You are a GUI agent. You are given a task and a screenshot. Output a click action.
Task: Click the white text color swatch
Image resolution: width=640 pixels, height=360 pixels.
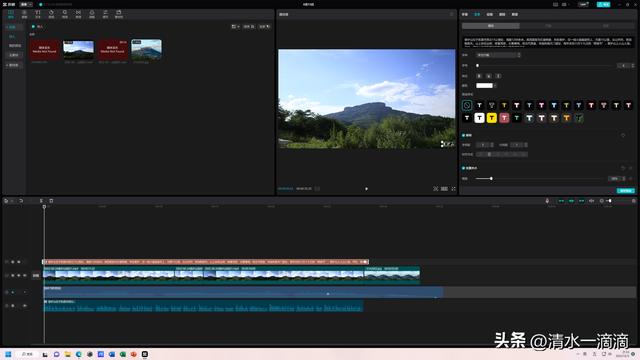coord(484,86)
